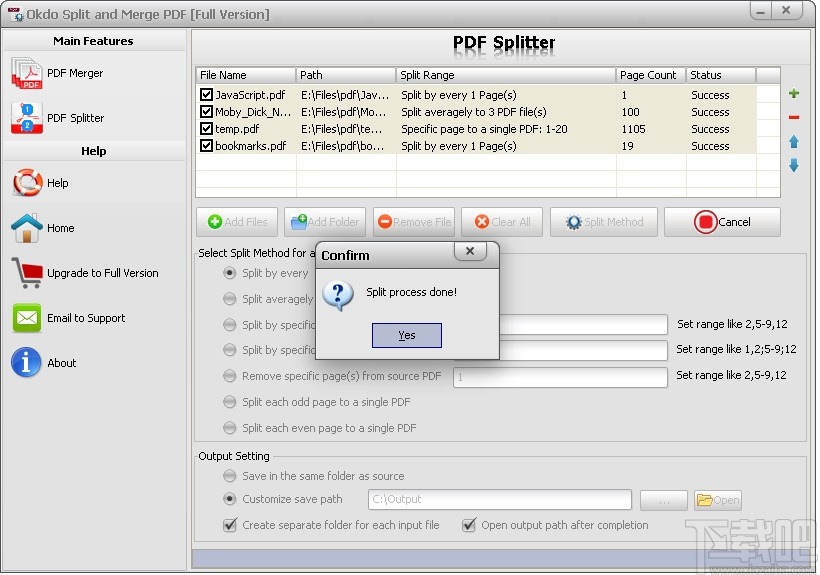The image size is (820, 575).
Task: Sort by the Split Range column header
Action: point(506,75)
